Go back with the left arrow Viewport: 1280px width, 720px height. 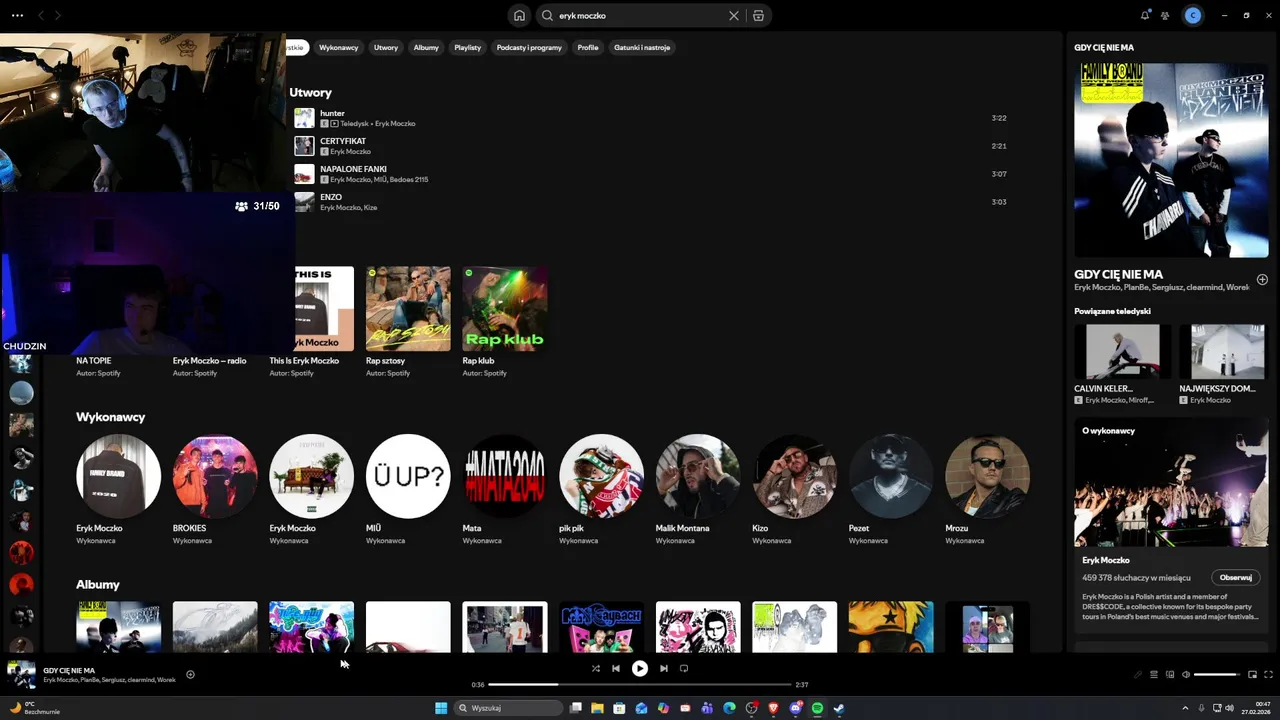(x=41, y=16)
